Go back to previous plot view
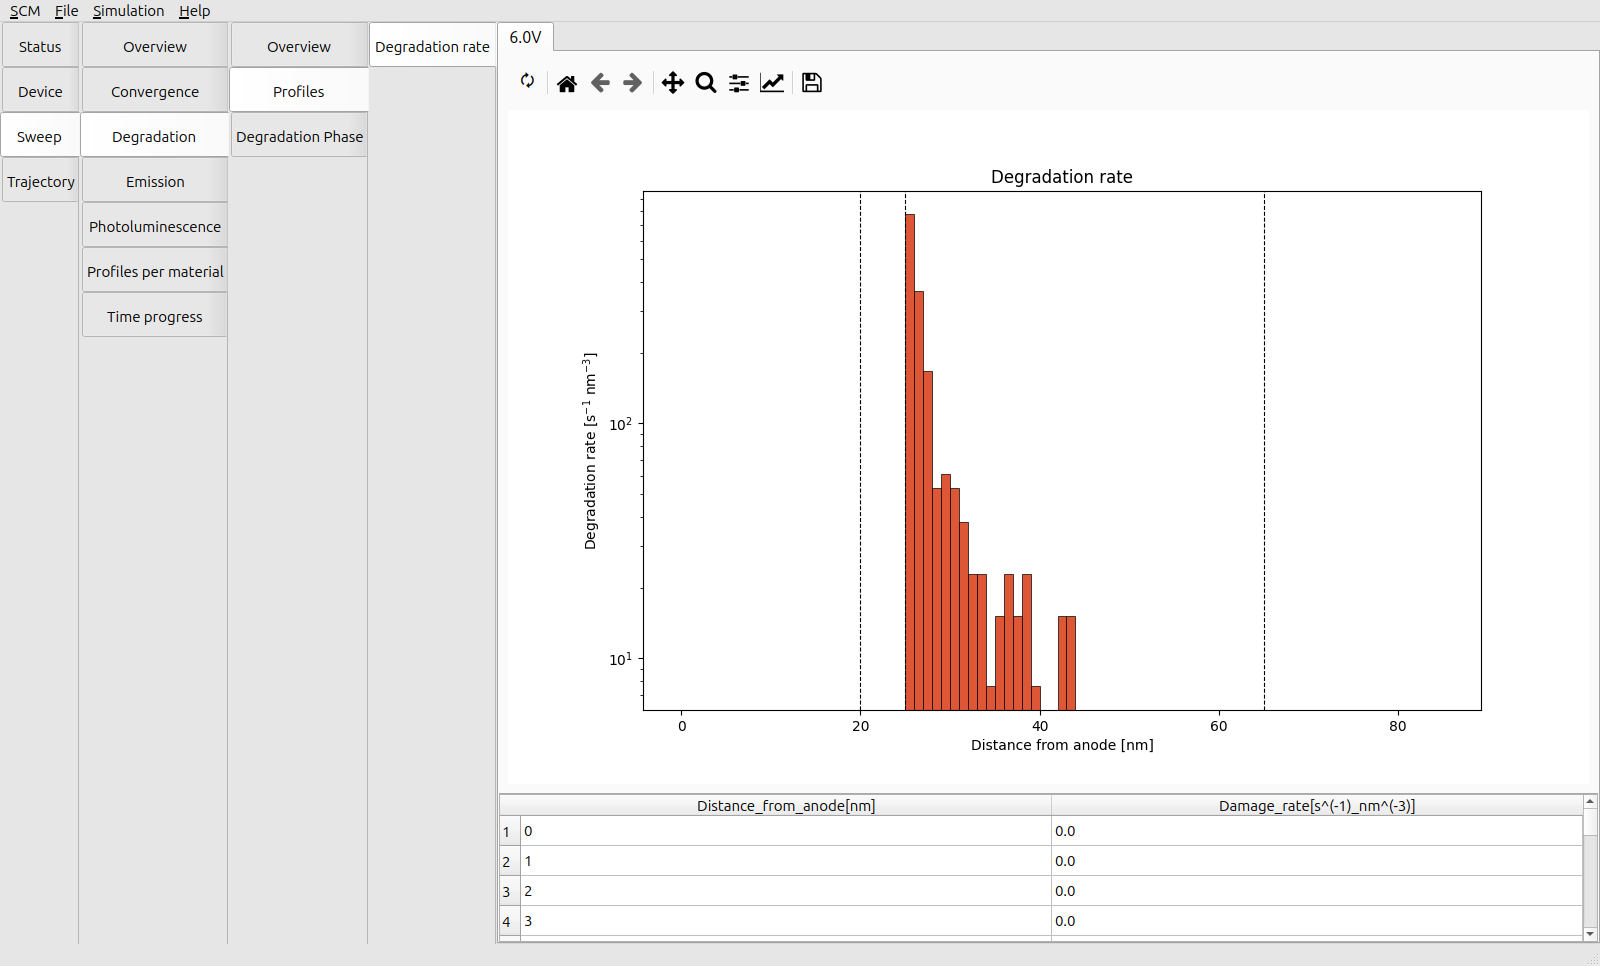This screenshot has height=966, width=1600. (x=600, y=83)
